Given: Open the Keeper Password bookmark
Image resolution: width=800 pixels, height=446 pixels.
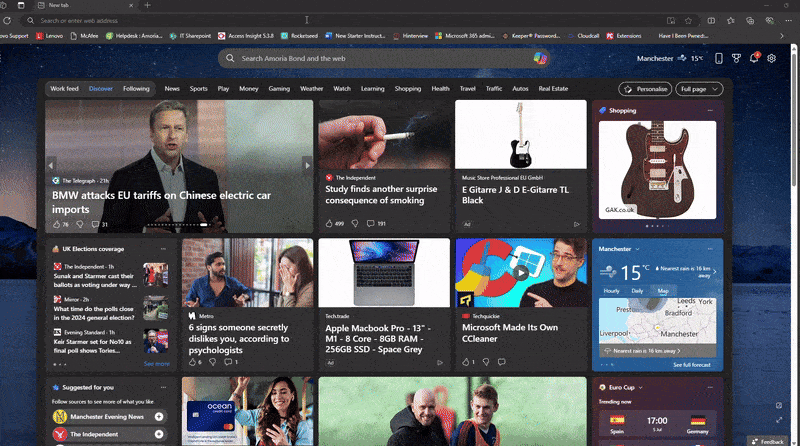Looking at the screenshot, I should click(x=531, y=36).
